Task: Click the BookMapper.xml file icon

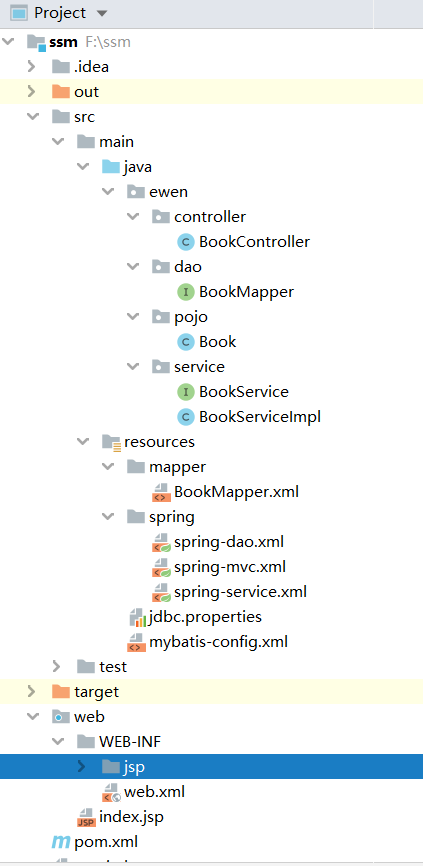Action: tap(161, 492)
